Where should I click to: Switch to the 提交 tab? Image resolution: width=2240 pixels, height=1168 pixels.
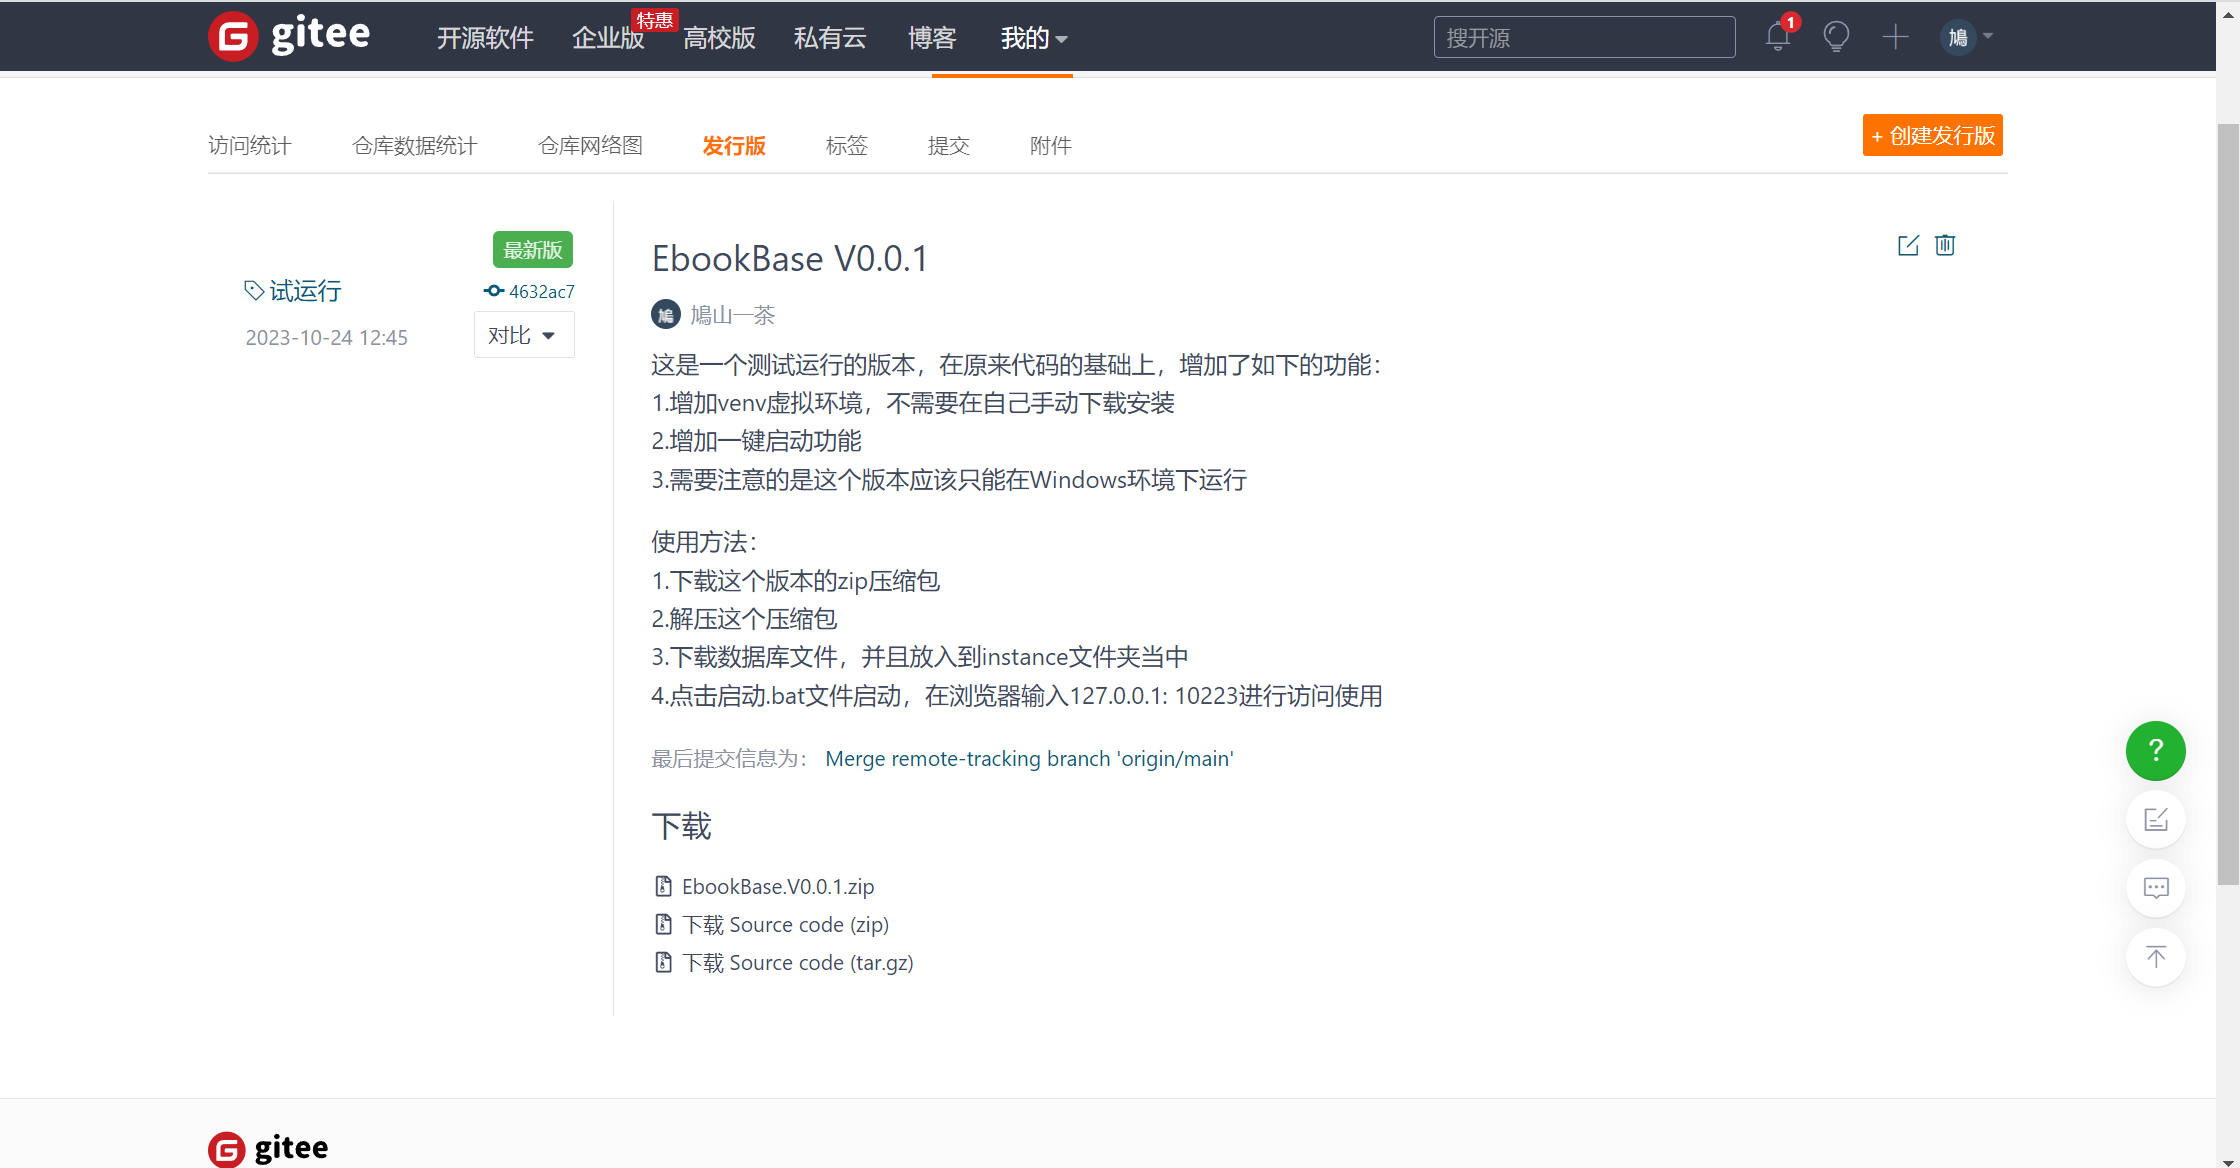pos(948,146)
